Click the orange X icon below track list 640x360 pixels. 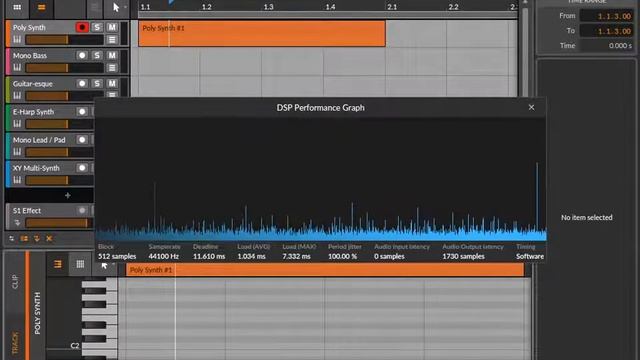pyautogui.click(x=49, y=238)
